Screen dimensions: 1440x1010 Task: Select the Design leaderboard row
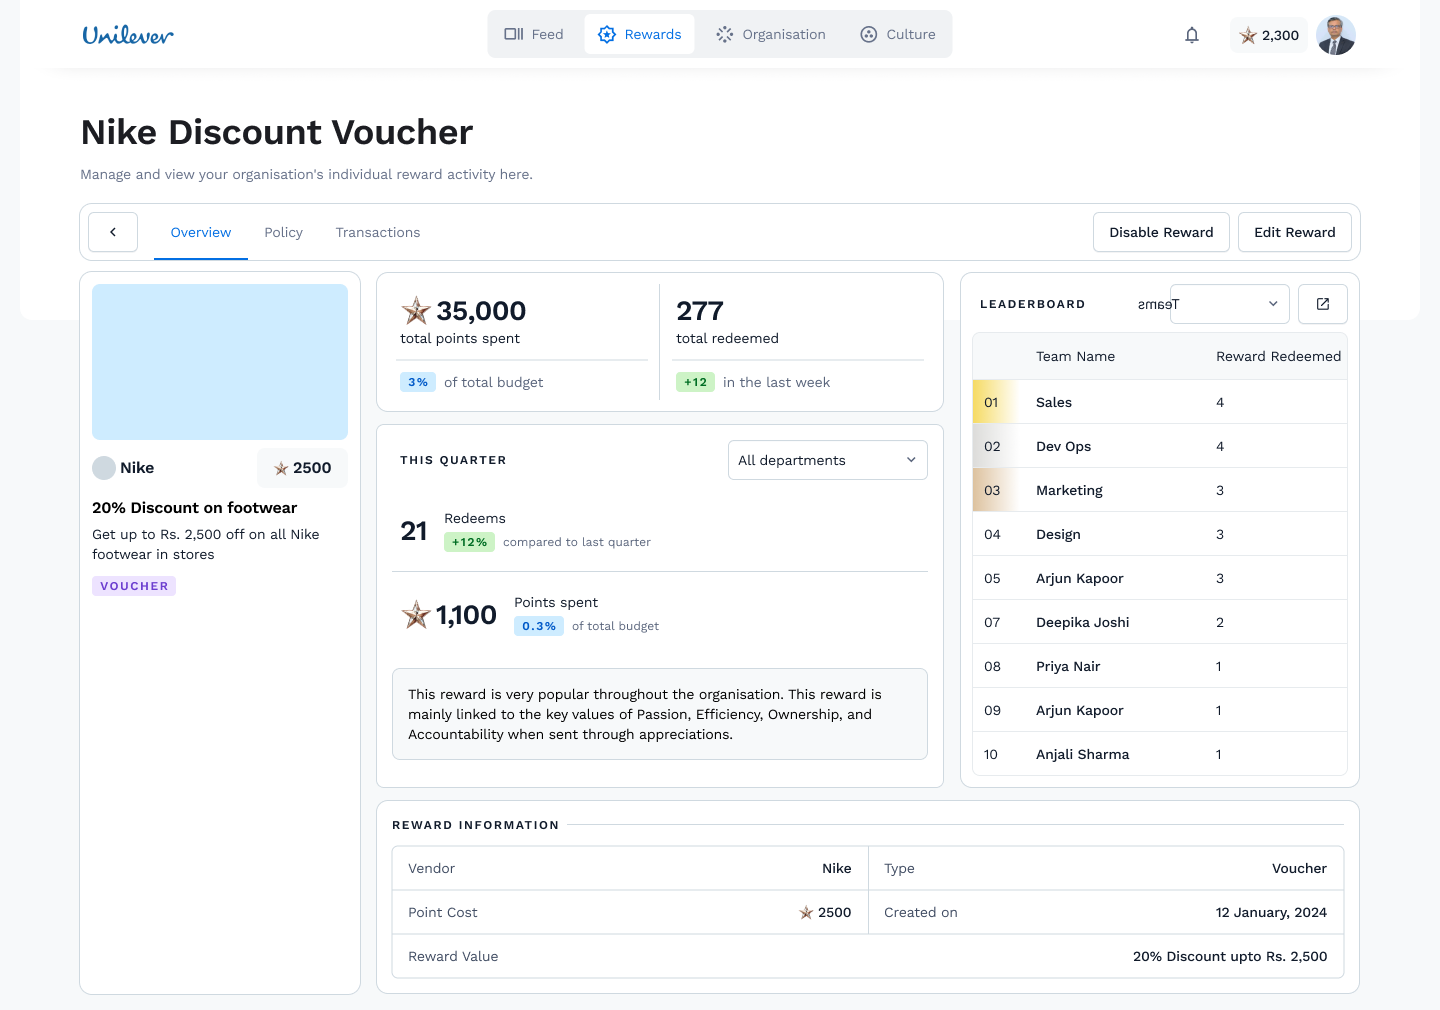click(x=1160, y=534)
